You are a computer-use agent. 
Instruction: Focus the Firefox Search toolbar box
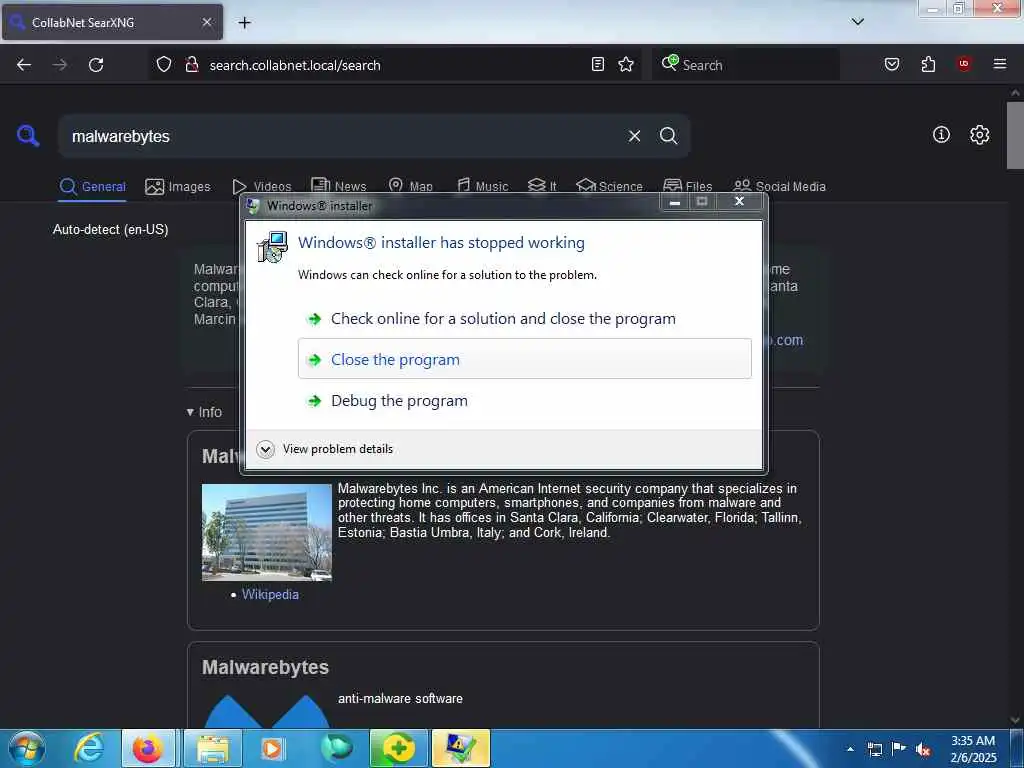[x=745, y=65]
